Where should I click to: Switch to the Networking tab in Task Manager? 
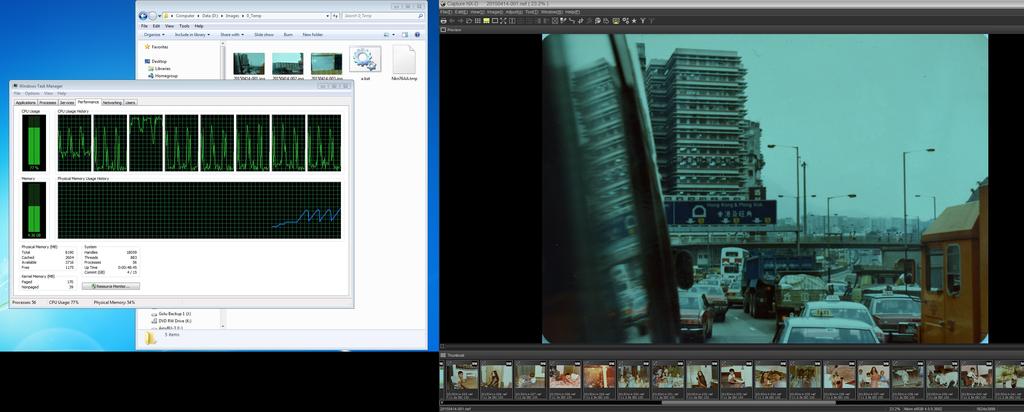(x=112, y=102)
